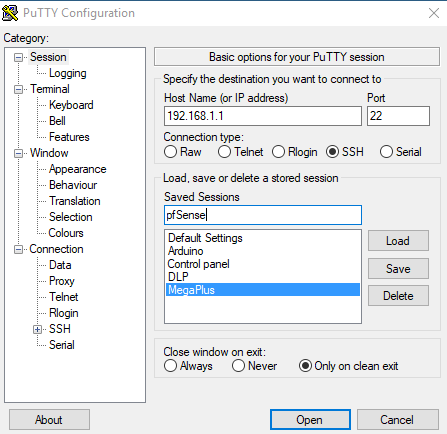The width and height of the screenshot is (447, 434).
Task: Collapse the Connection category node
Action: (x=19, y=250)
